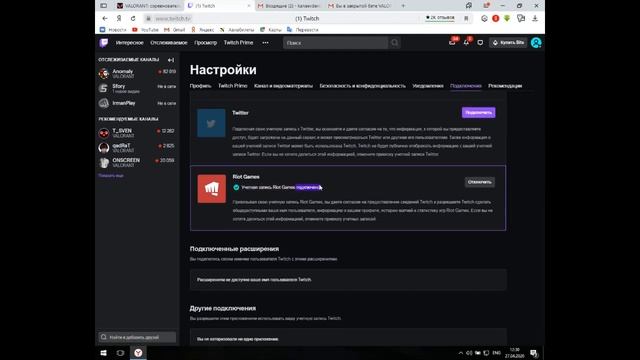This screenshot has width=640, height=360.
Task: Show hidden system tray icons
Action: click(460, 353)
